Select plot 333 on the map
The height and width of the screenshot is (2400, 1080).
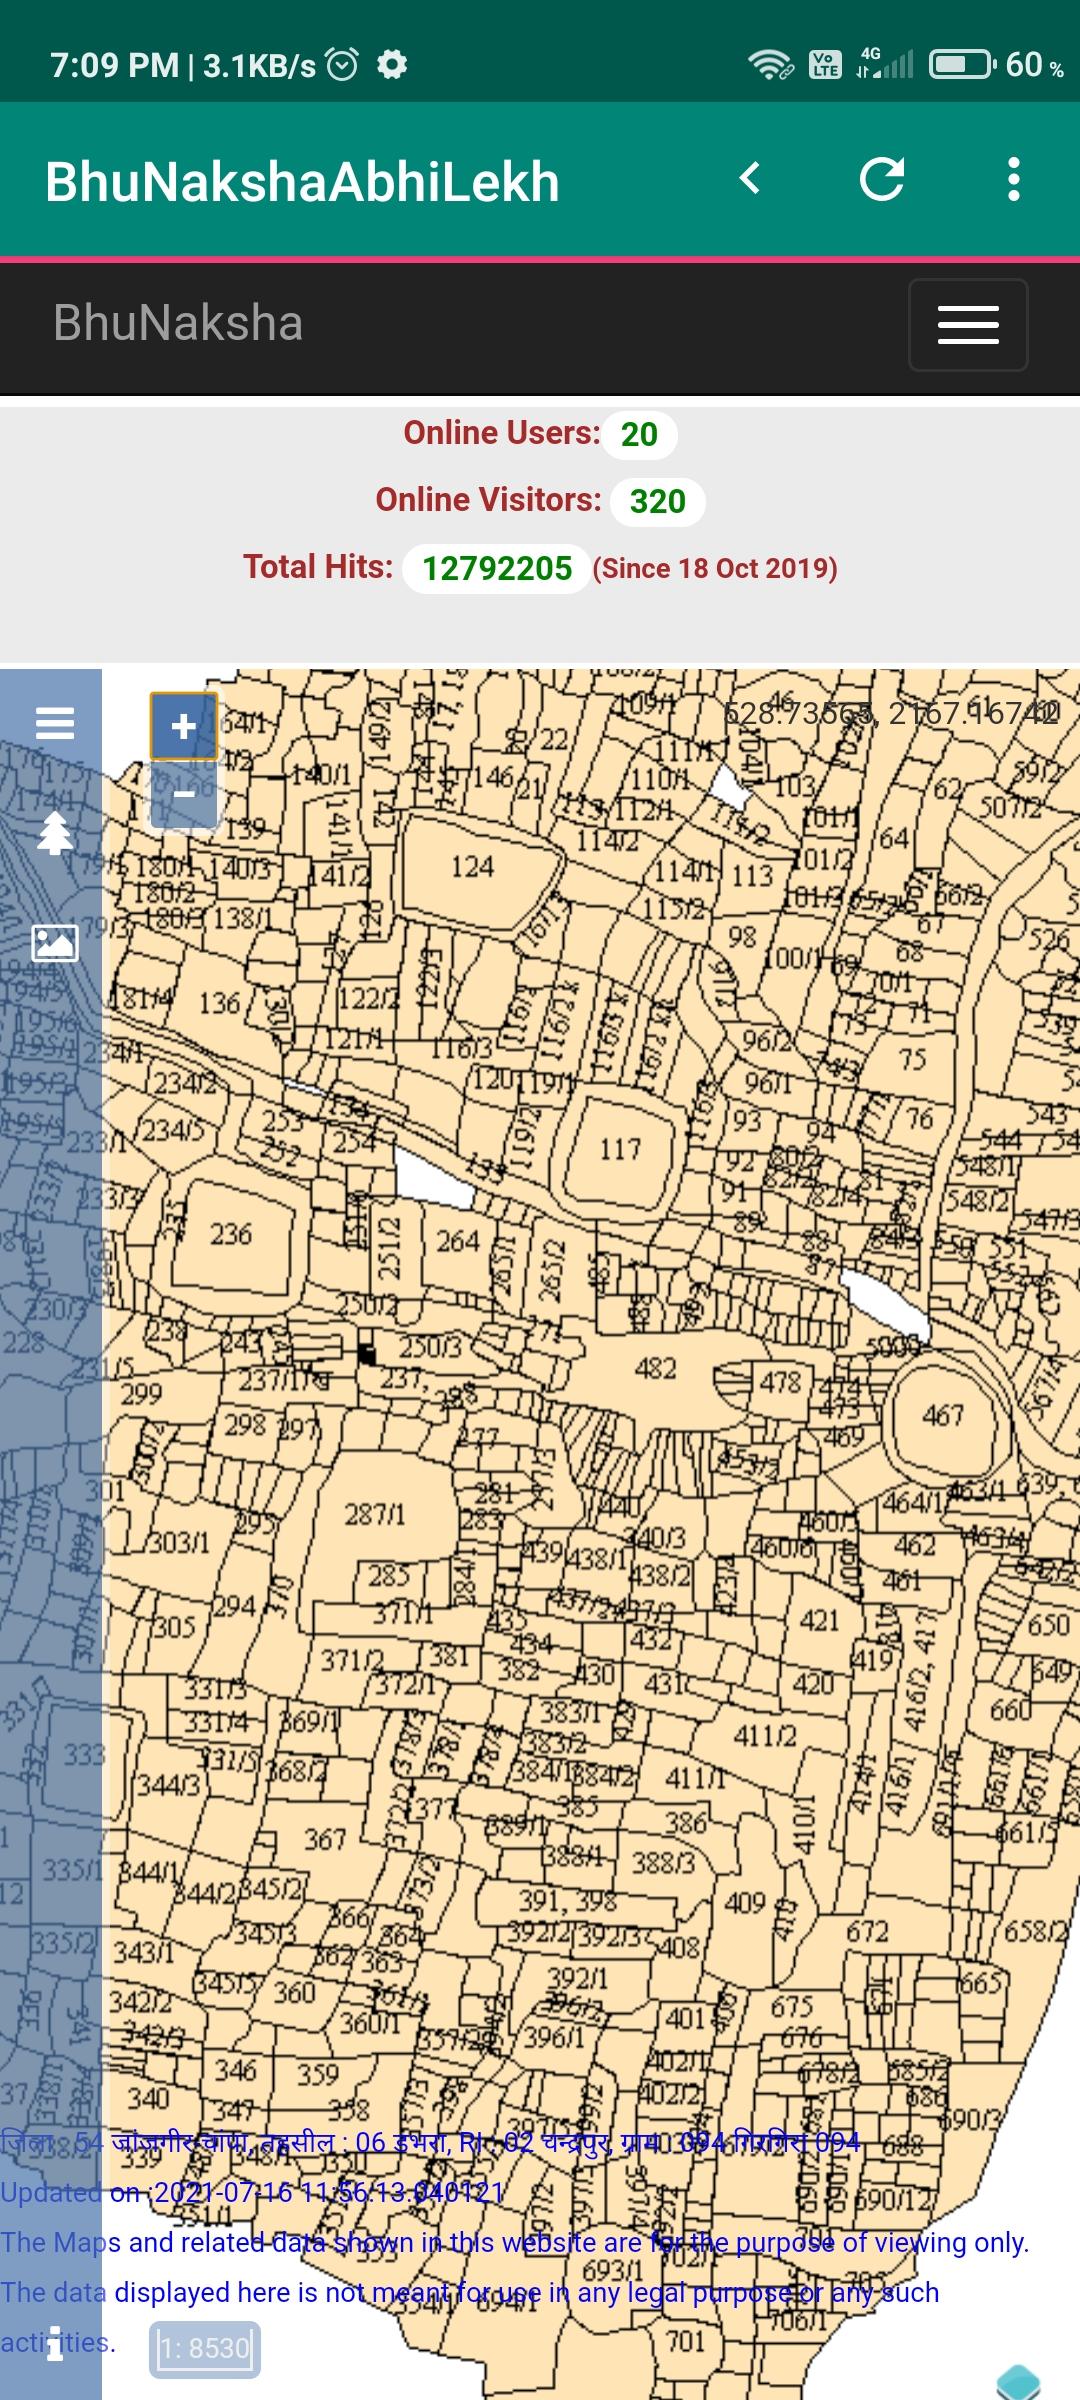click(x=85, y=1754)
